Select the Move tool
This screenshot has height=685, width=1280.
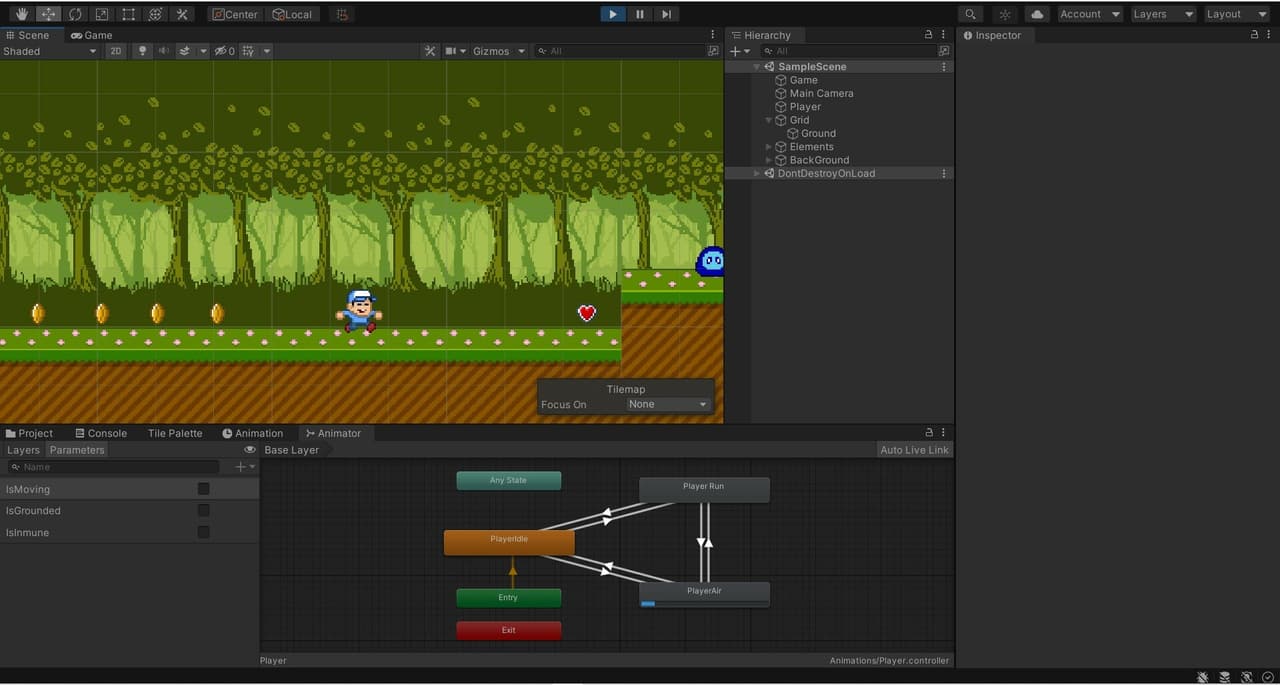[48, 14]
